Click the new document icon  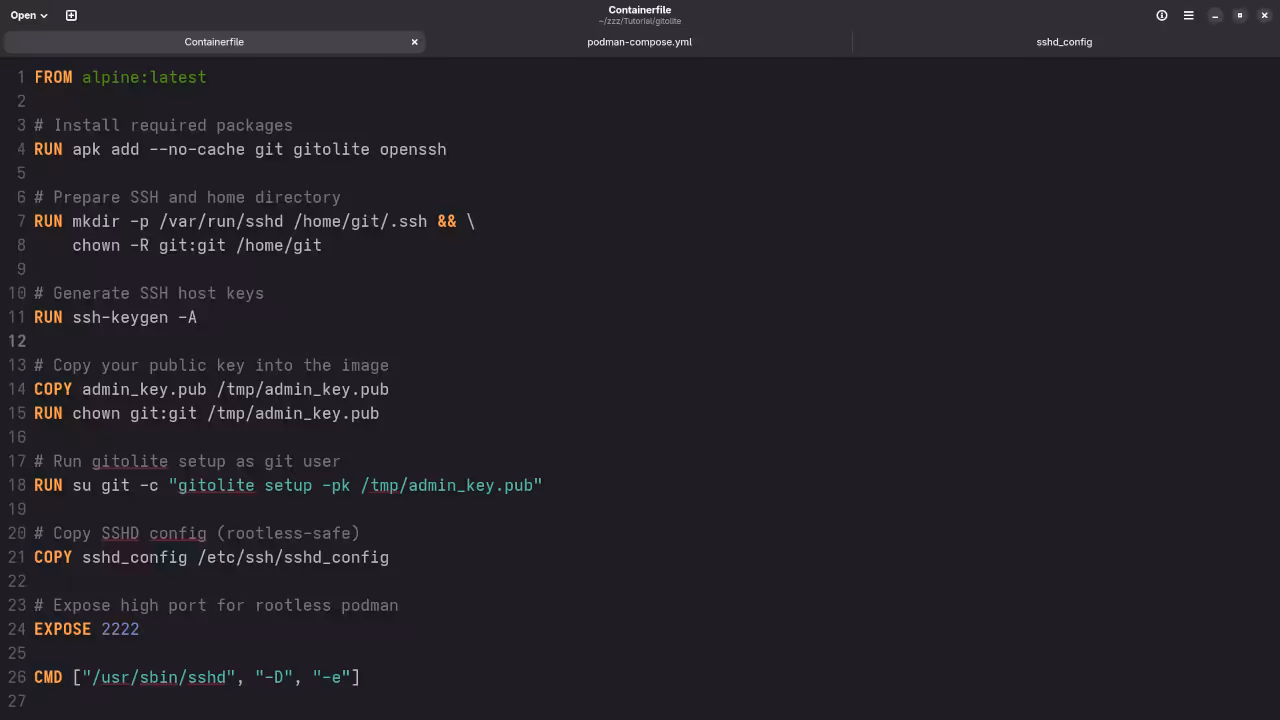click(71, 15)
